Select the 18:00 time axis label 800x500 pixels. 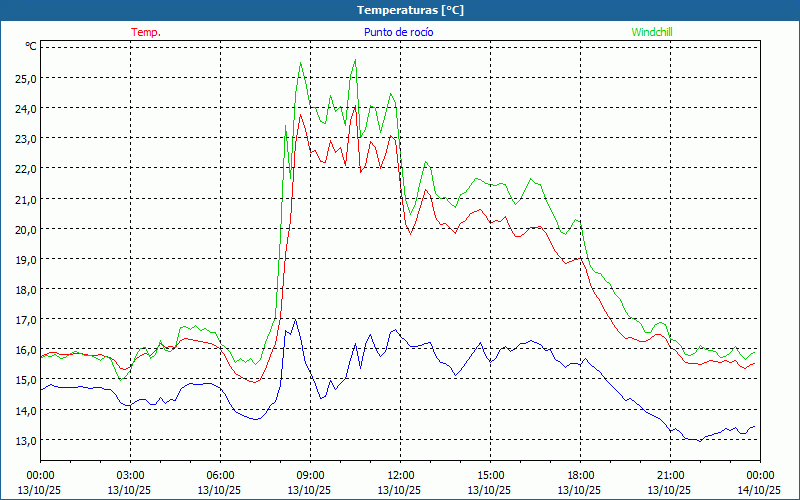(580, 475)
